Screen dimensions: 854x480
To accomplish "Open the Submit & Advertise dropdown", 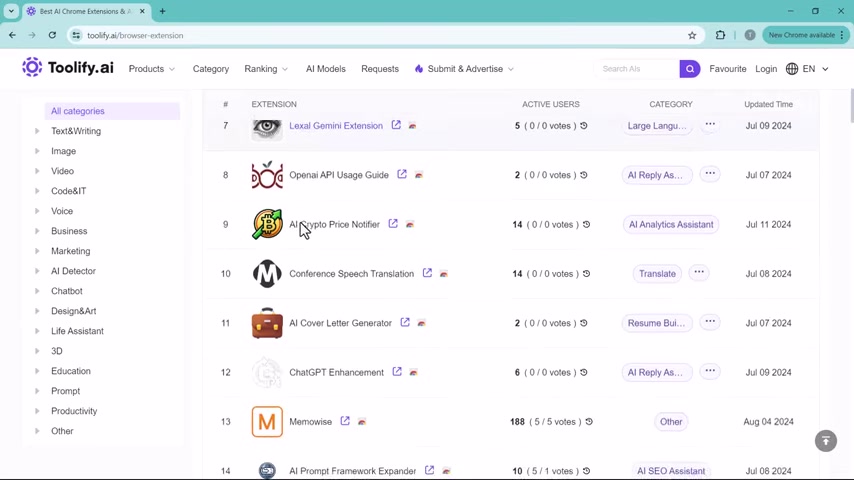I will pyautogui.click(x=465, y=69).
